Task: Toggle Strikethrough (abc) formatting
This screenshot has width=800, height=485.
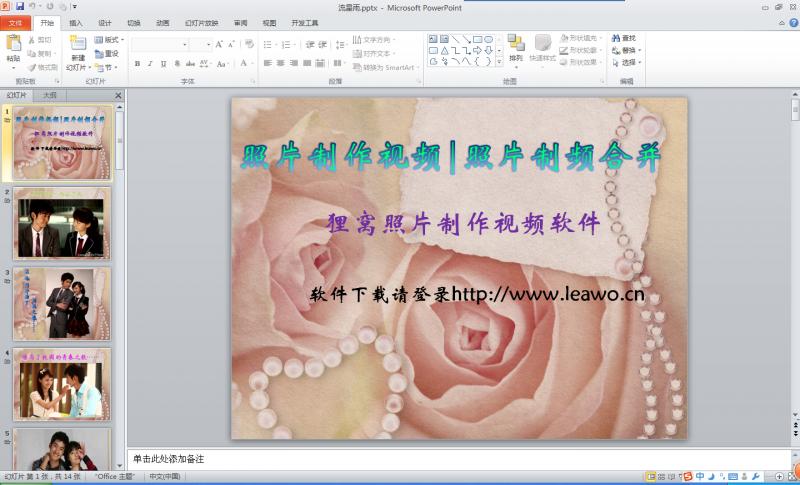Action: [190, 64]
